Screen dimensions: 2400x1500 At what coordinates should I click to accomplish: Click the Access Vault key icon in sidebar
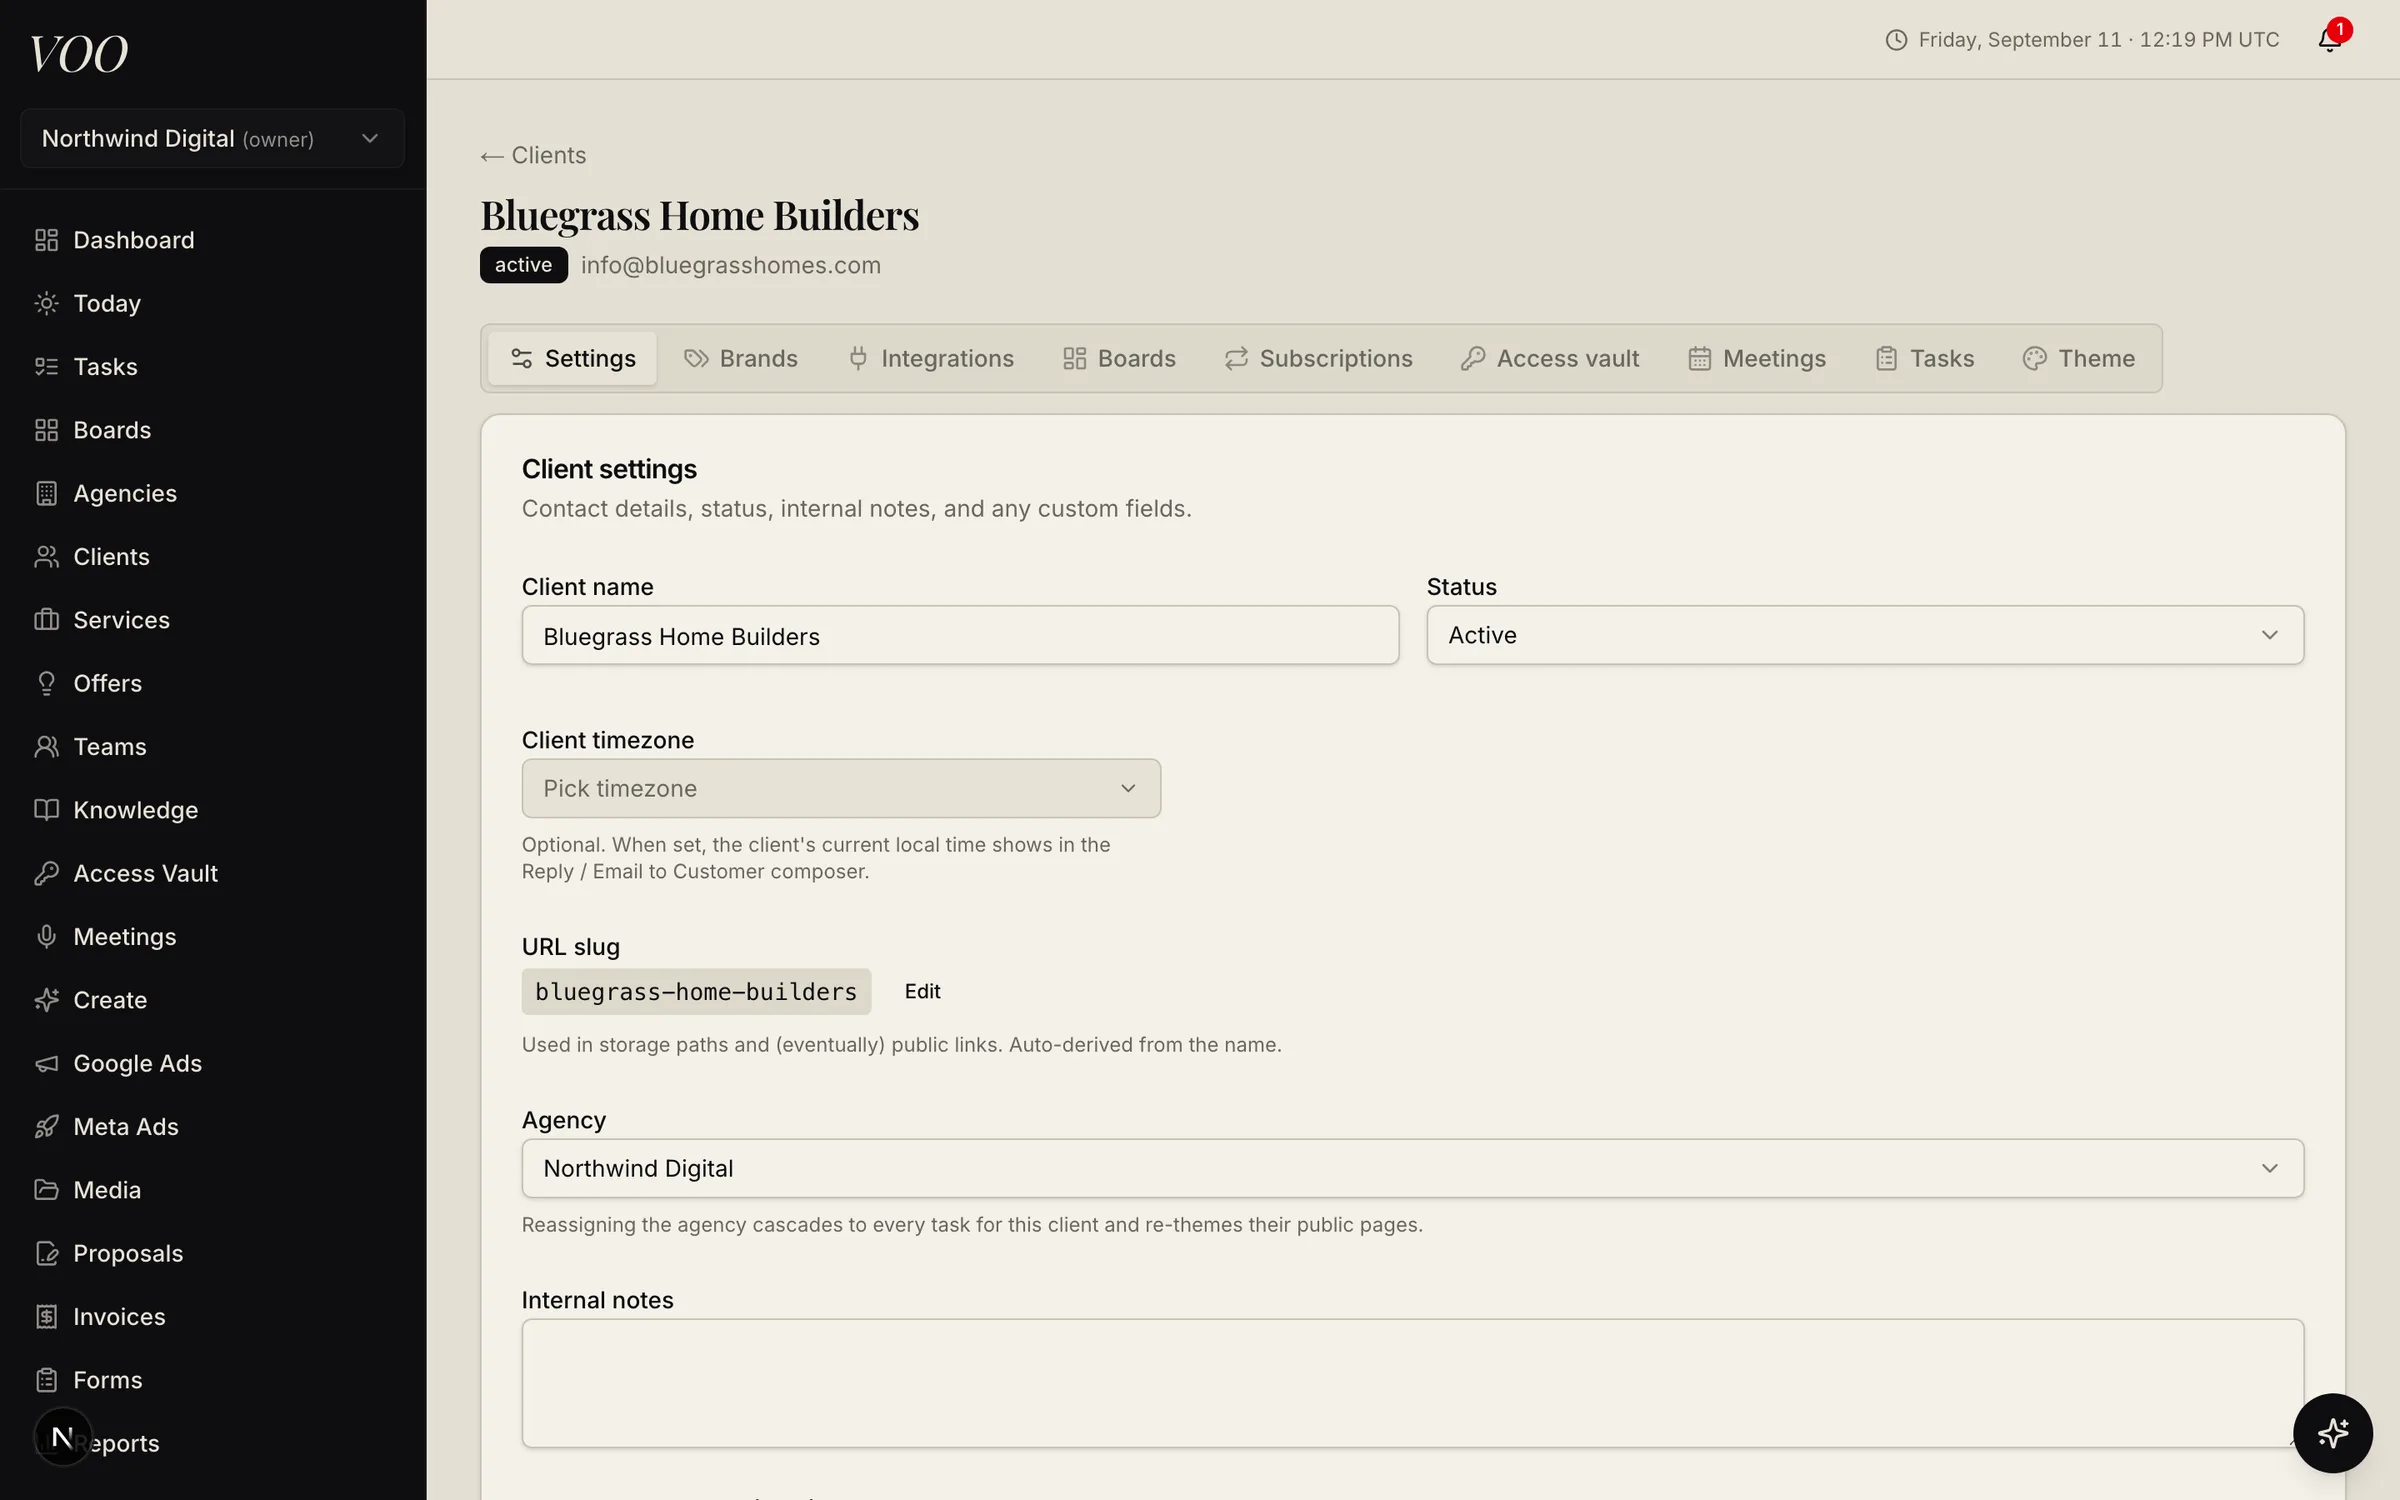point(46,873)
